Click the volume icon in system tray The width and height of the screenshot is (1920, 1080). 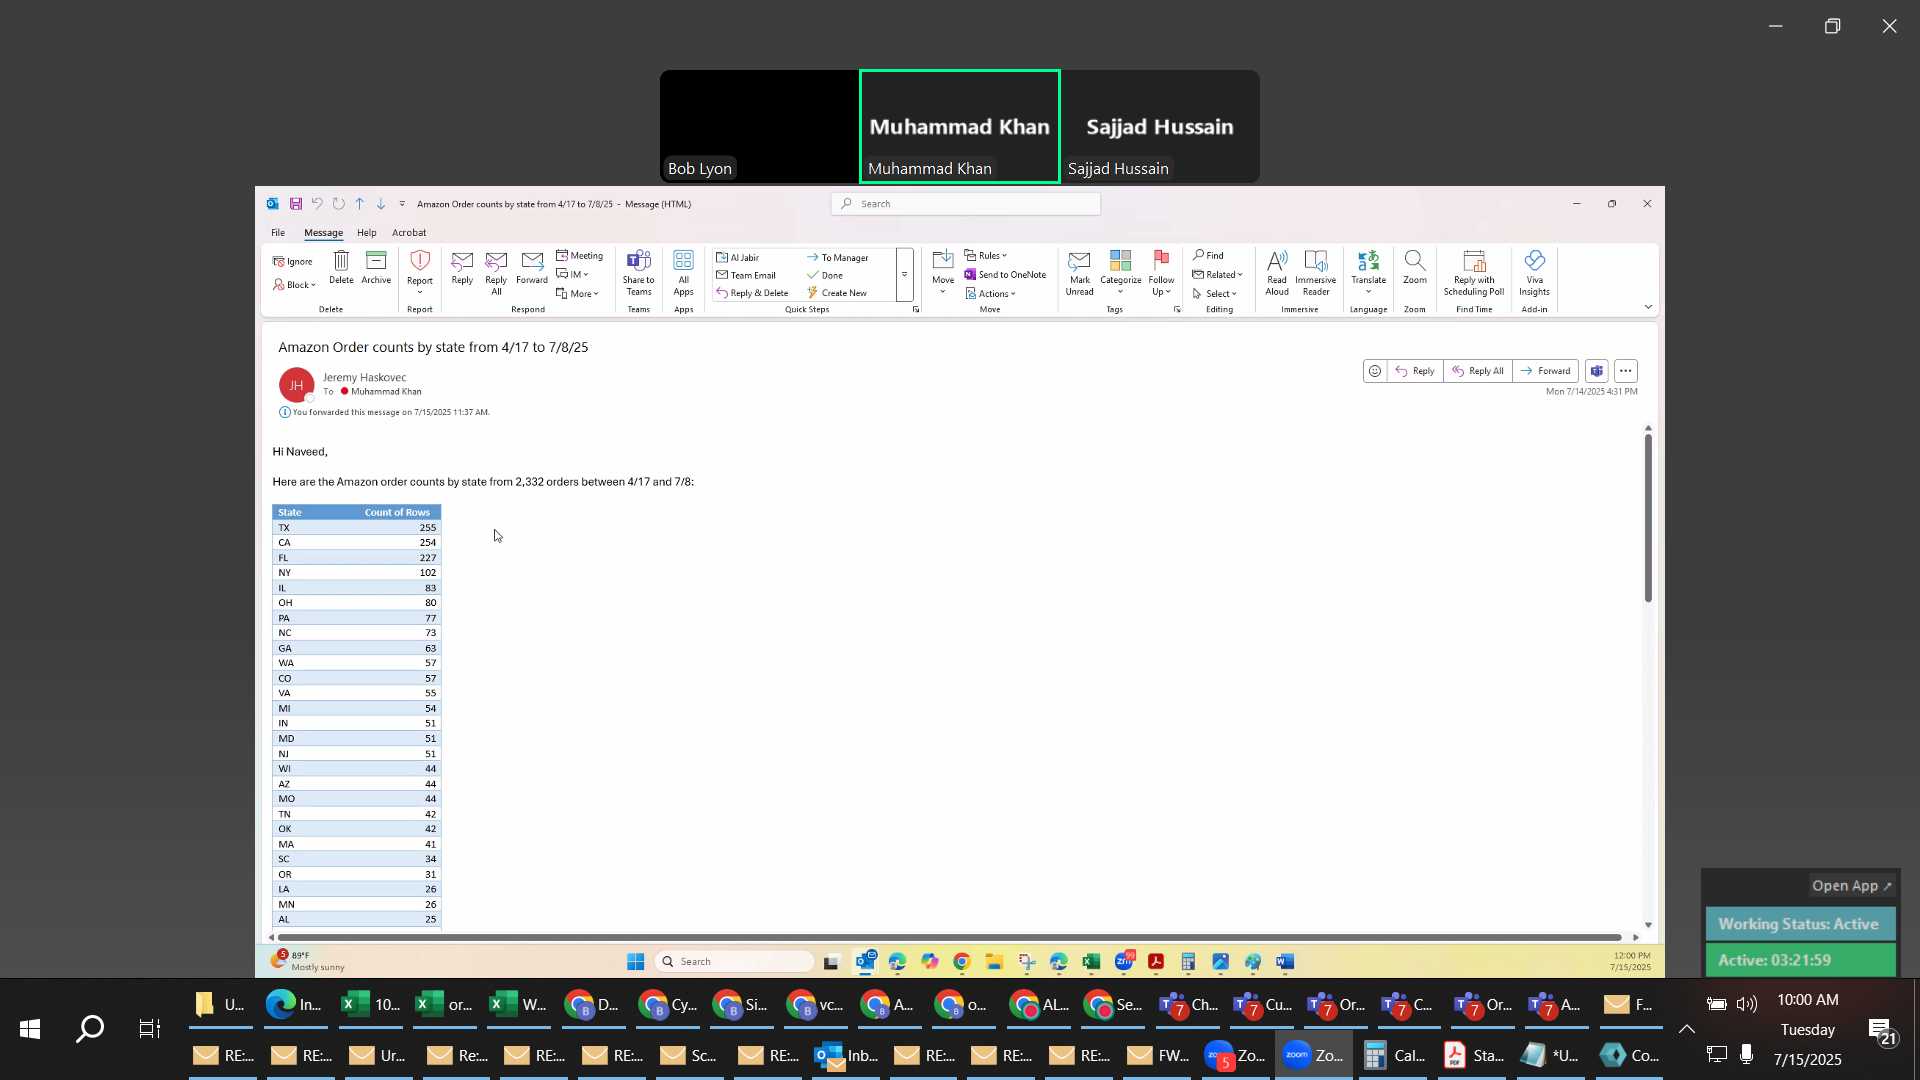[x=1747, y=1004]
